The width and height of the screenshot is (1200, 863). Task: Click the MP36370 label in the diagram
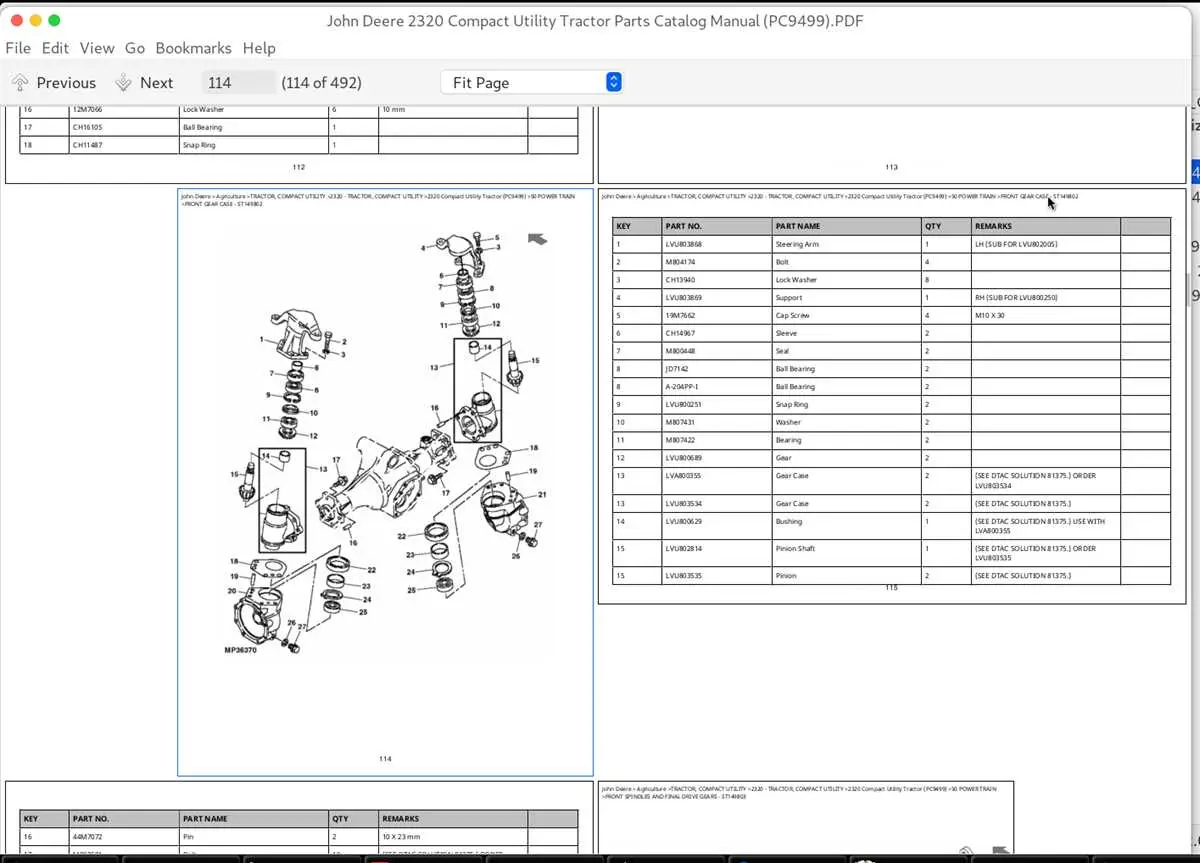pos(240,650)
